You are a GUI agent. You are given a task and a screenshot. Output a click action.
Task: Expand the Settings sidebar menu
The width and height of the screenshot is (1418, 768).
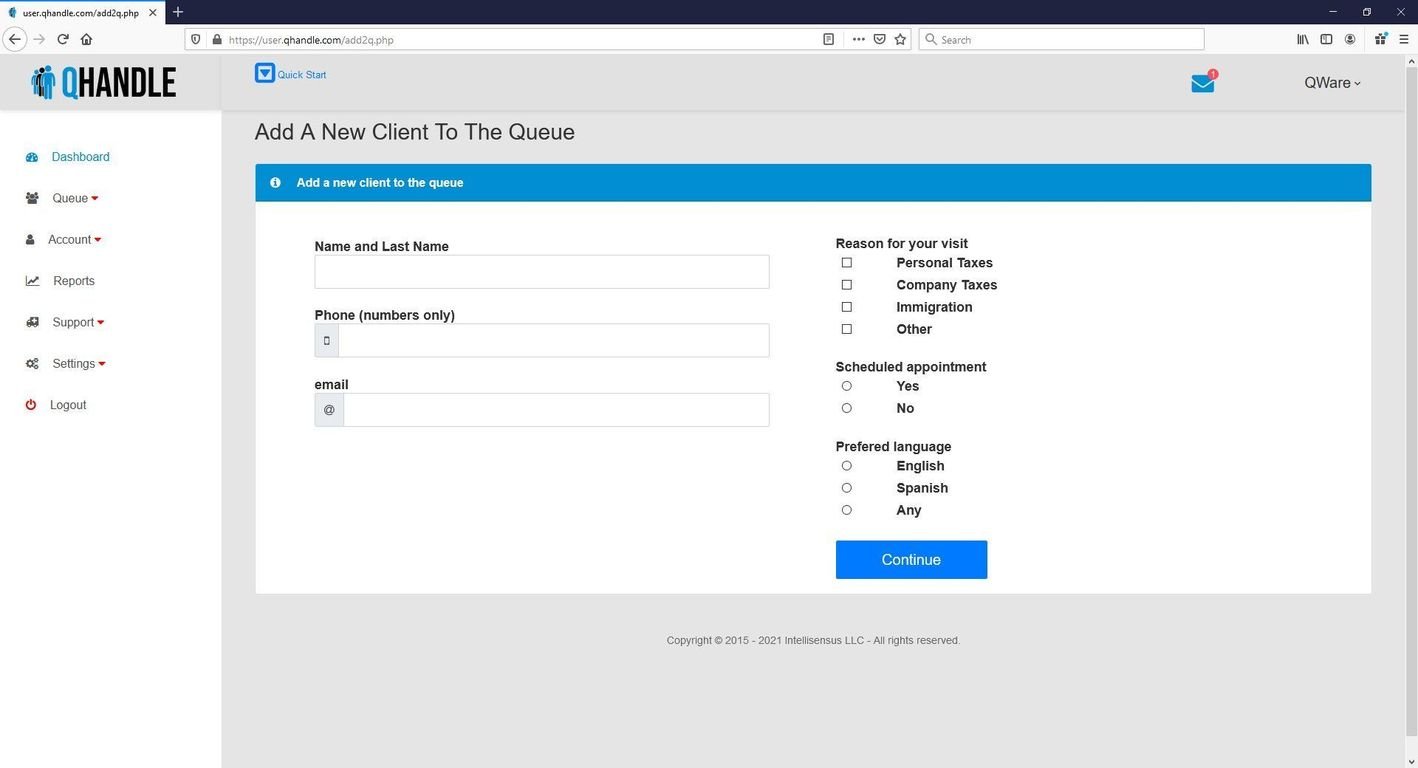point(75,364)
